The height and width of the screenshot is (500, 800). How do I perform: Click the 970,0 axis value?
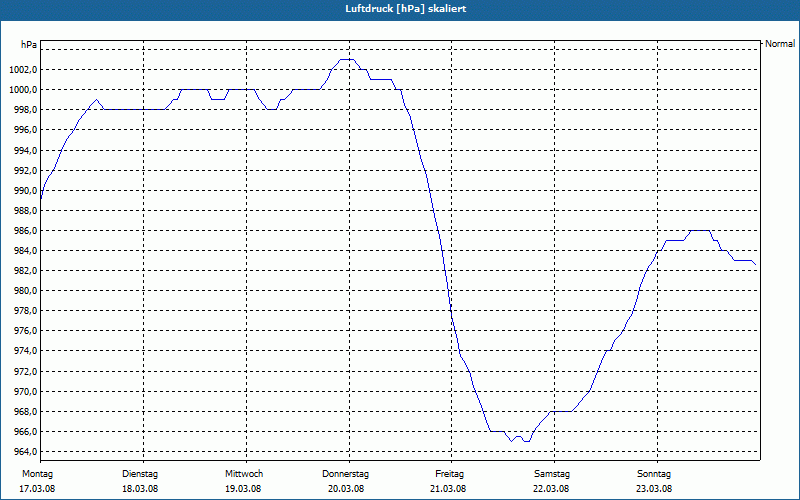pos(25,392)
